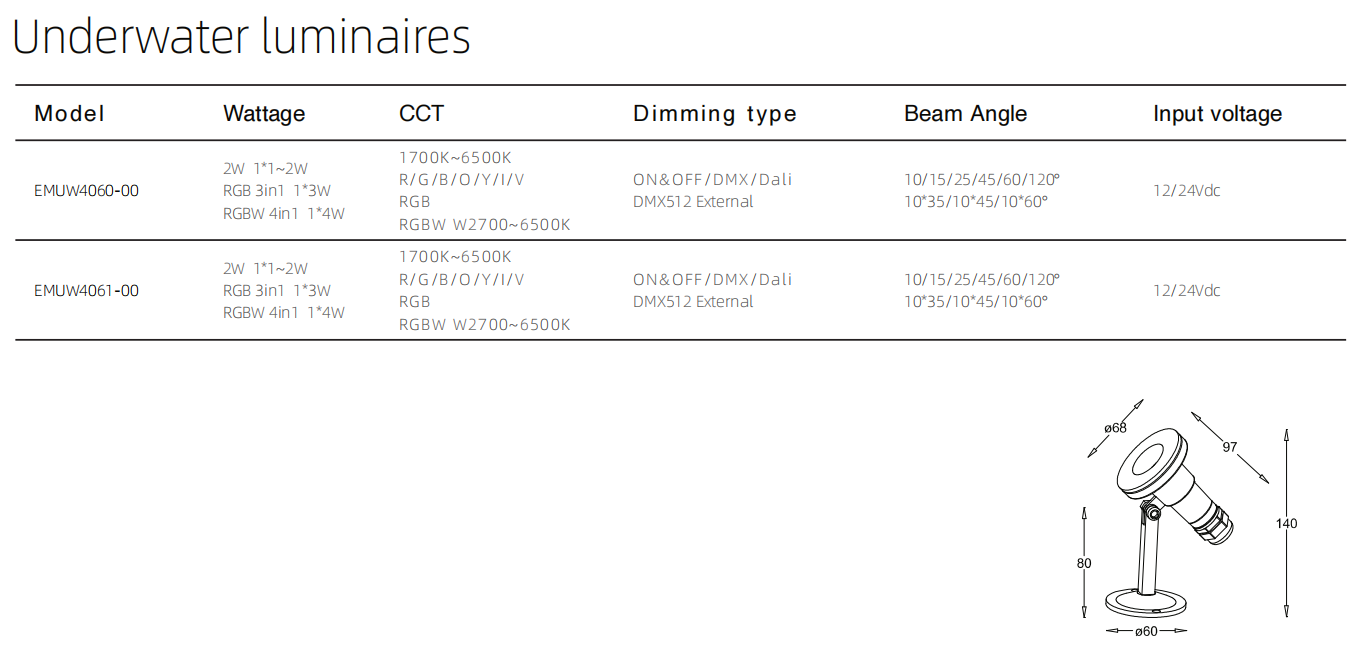Click 1700K~6500K CCT in second row
This screenshot has height=659, width=1356.
tap(455, 257)
